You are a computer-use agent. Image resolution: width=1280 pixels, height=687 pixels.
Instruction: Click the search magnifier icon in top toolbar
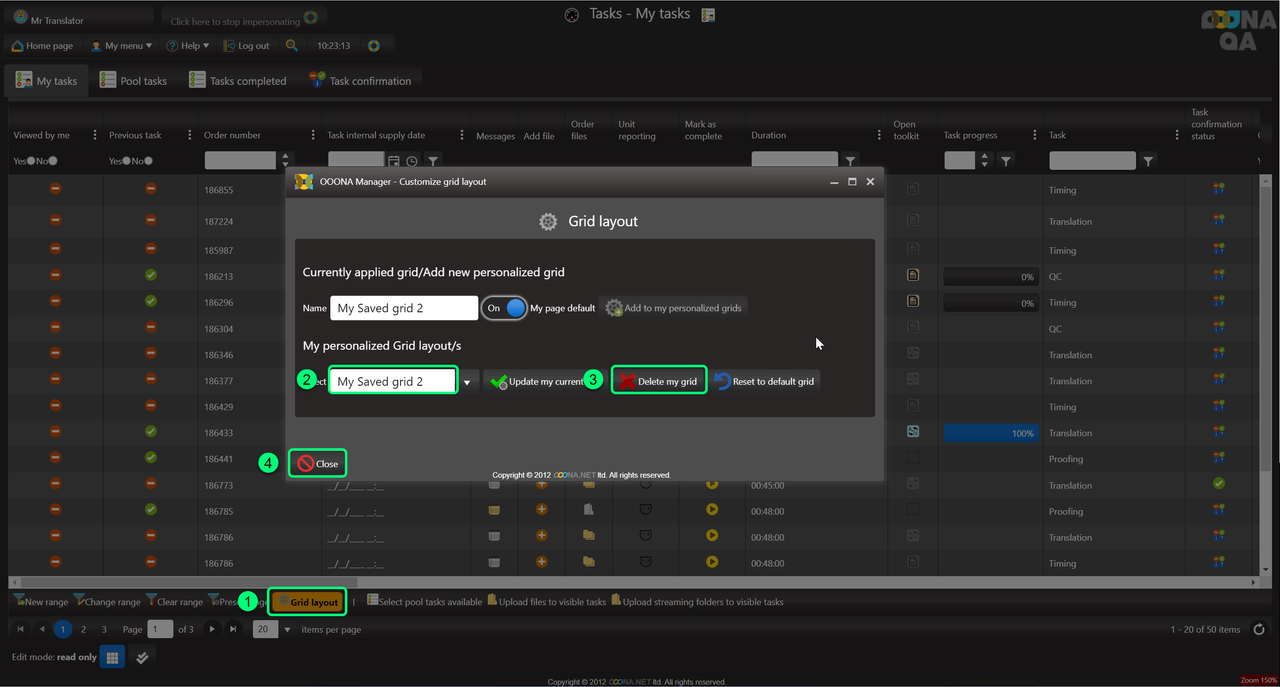pos(292,46)
